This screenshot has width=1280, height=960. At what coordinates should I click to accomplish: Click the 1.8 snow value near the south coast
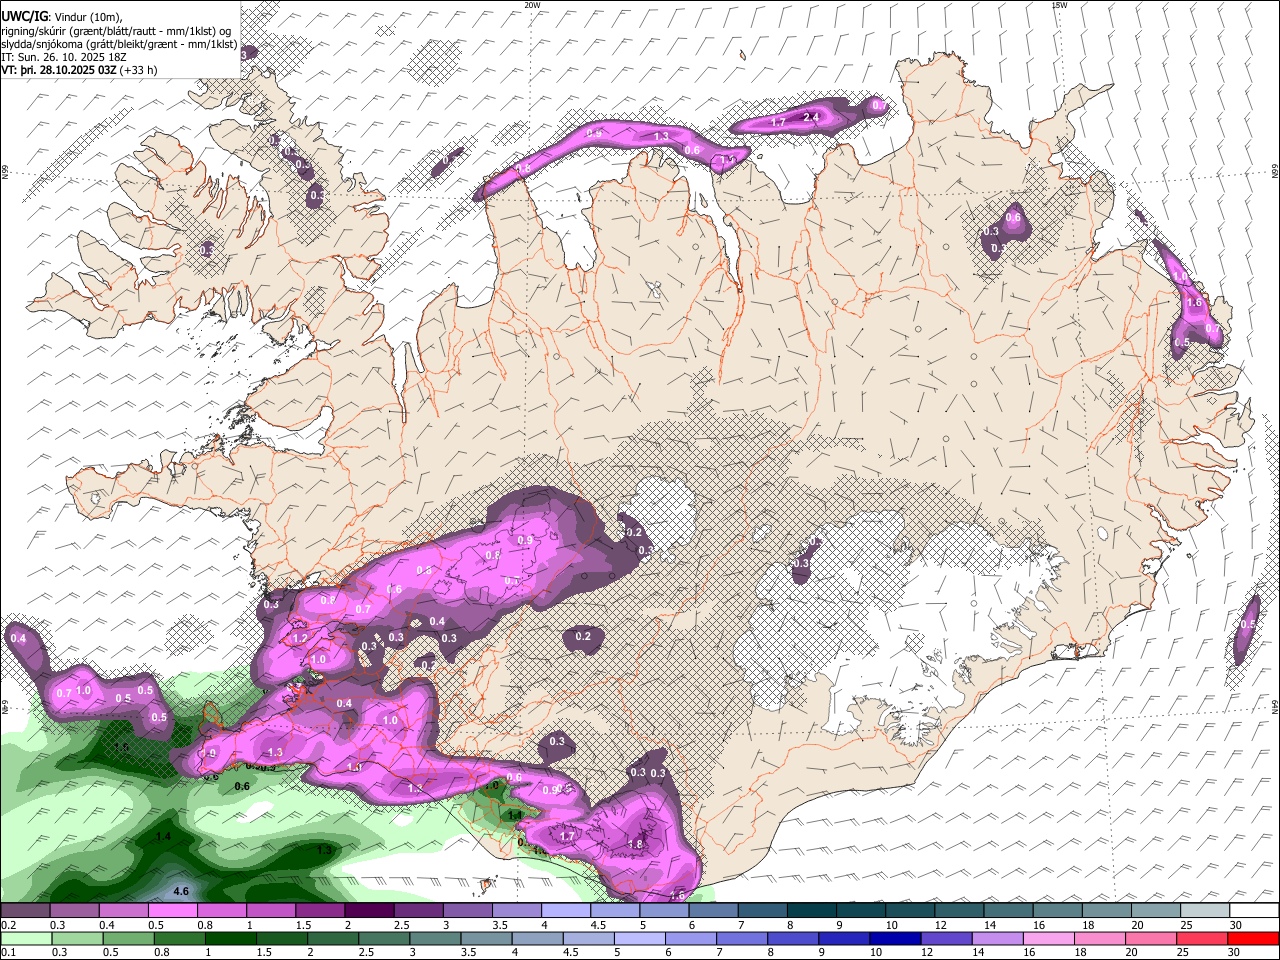click(x=635, y=844)
